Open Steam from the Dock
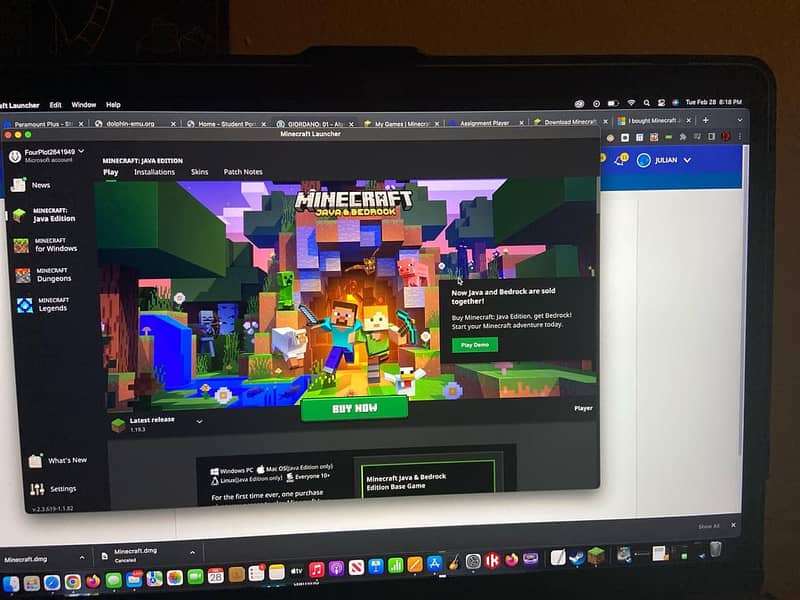 577,557
